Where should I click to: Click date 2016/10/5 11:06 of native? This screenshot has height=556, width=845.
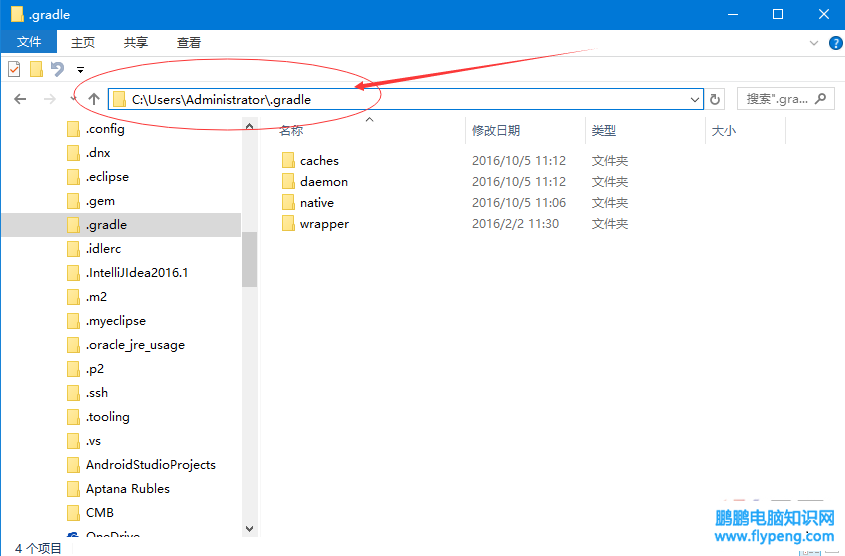click(519, 203)
